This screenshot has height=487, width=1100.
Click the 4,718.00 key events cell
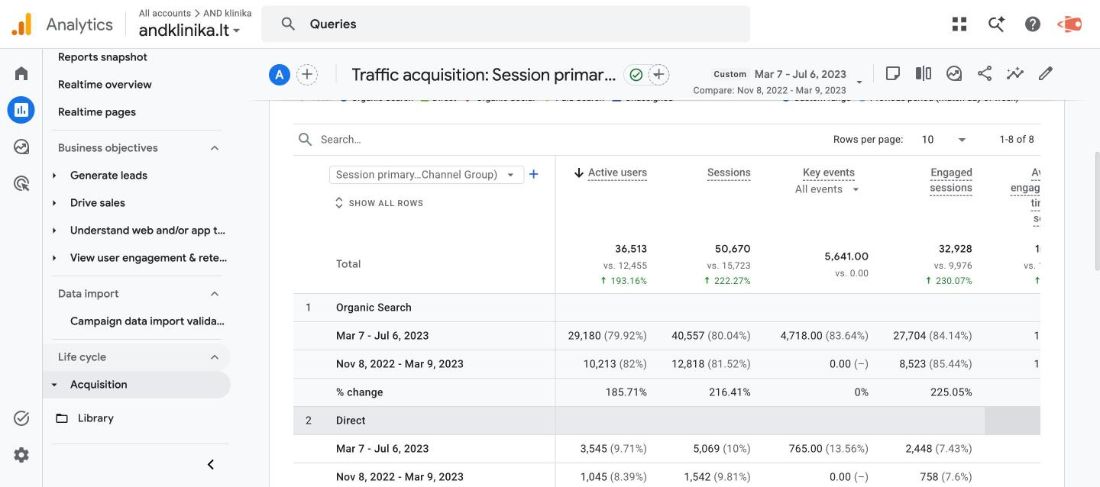point(824,336)
